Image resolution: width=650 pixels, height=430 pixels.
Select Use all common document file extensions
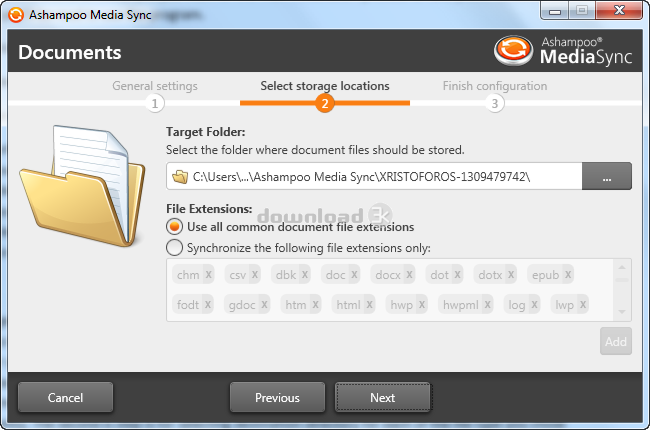[174, 227]
